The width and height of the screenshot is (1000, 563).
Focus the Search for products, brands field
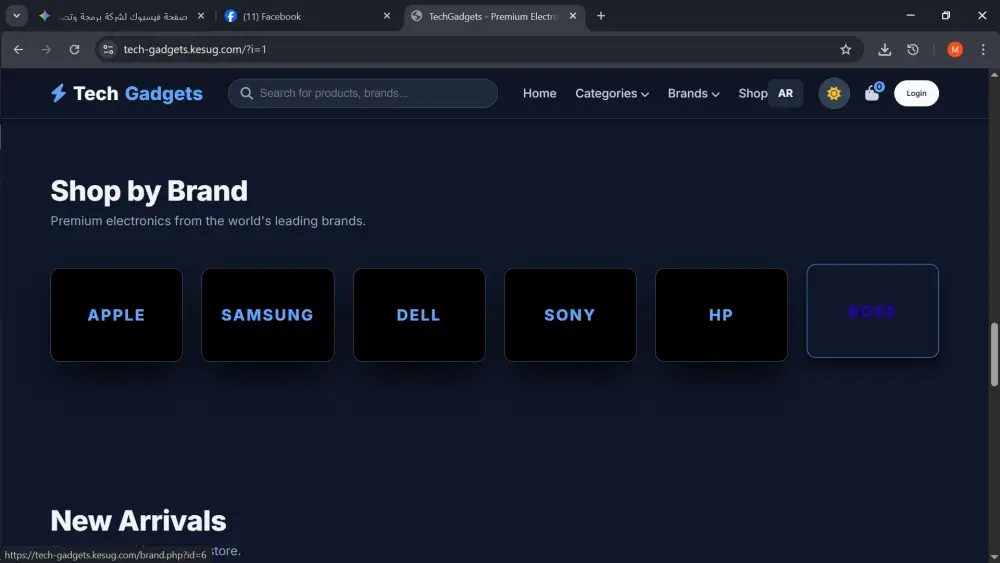pyautogui.click(x=362, y=93)
